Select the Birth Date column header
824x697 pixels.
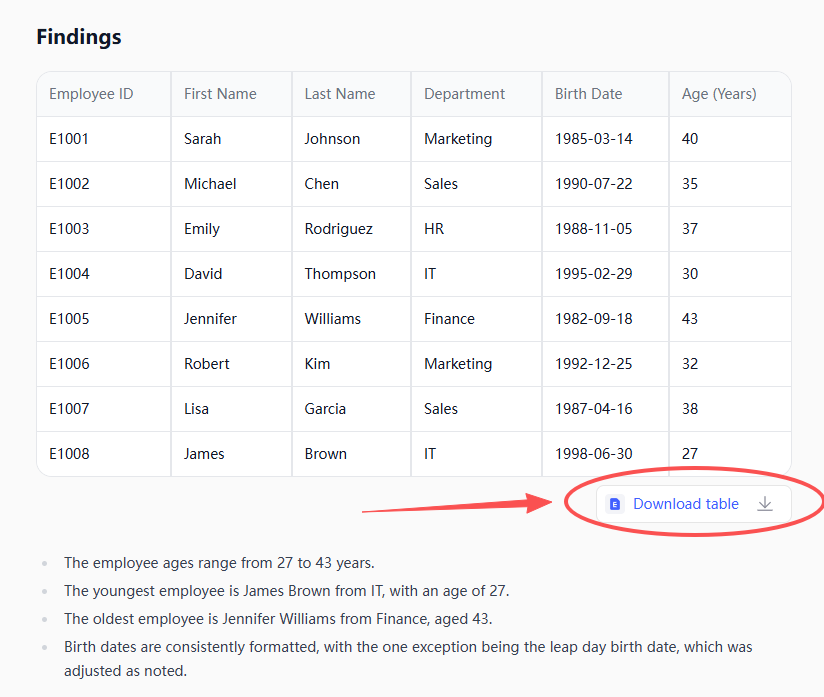click(588, 94)
